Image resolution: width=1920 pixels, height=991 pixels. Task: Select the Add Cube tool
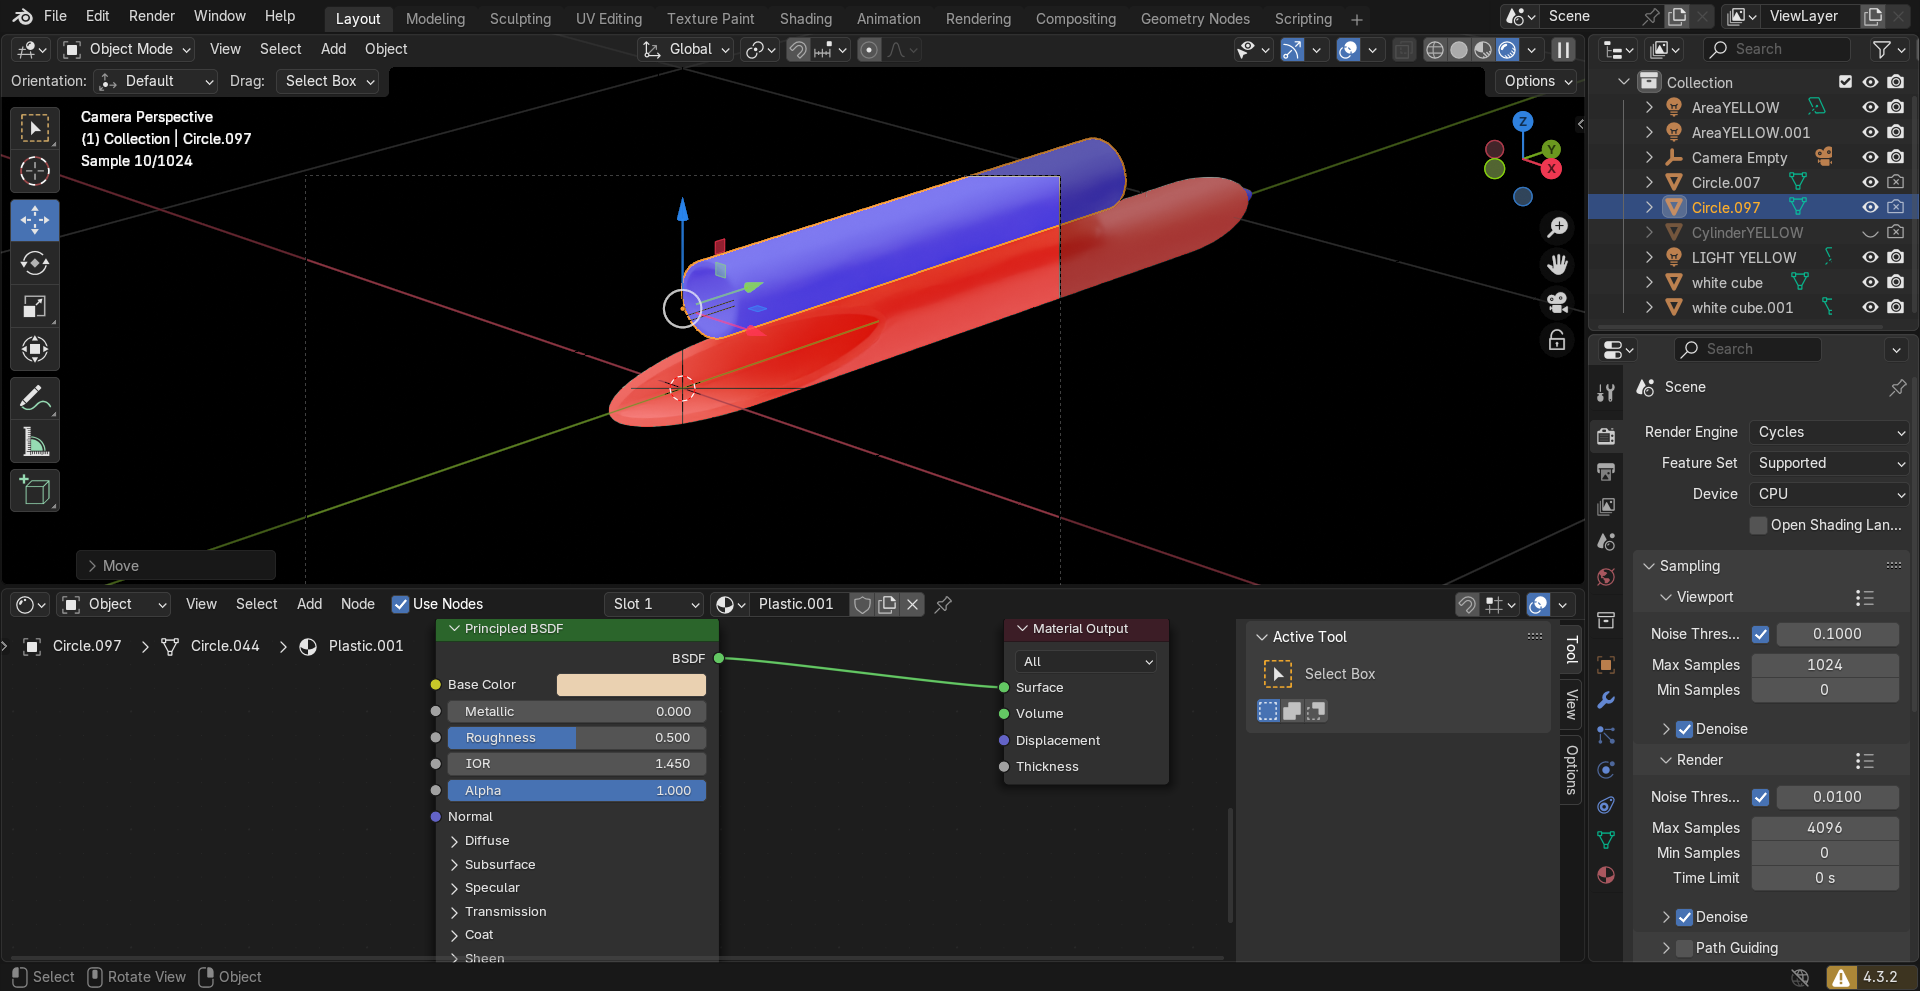[35, 491]
